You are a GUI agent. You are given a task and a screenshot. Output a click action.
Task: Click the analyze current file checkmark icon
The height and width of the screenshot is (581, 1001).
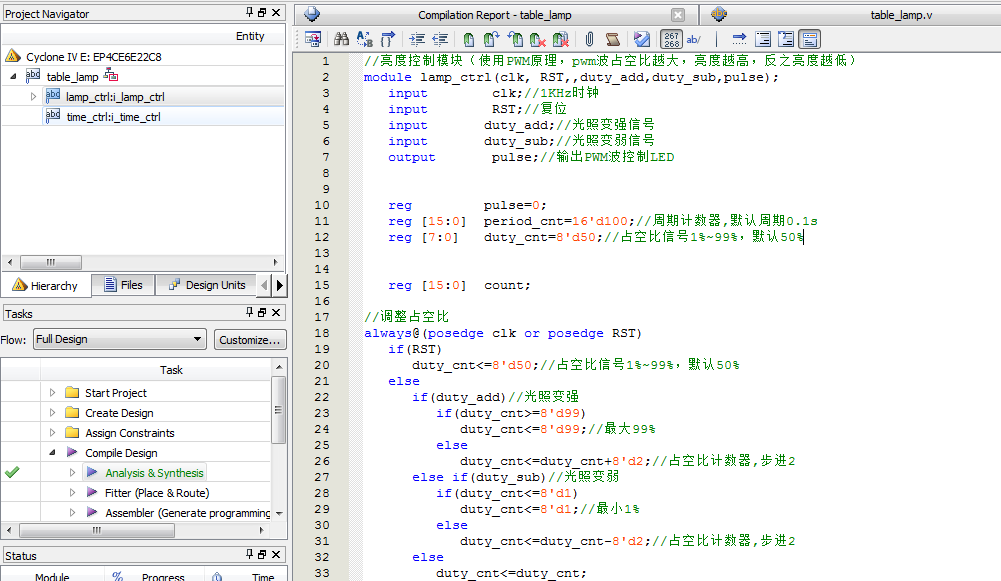[x=642, y=40]
